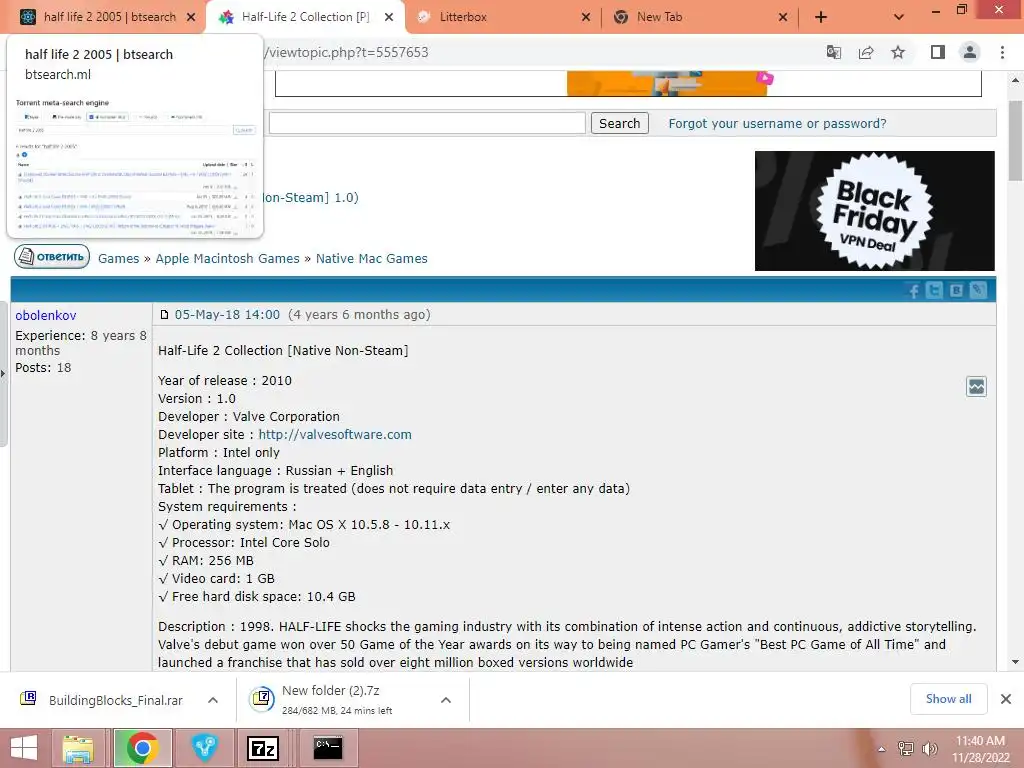
Task: Open File Explorer from the taskbar
Action: (x=78, y=748)
